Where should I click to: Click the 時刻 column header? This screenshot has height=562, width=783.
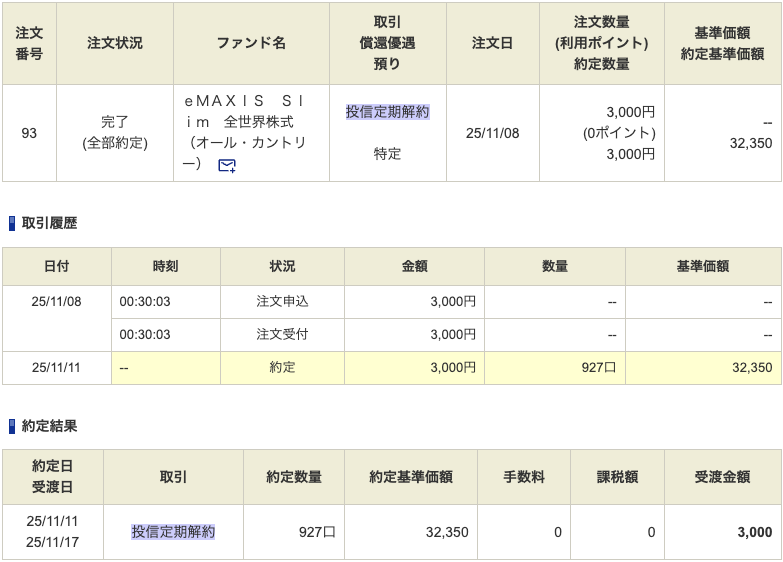tap(166, 266)
